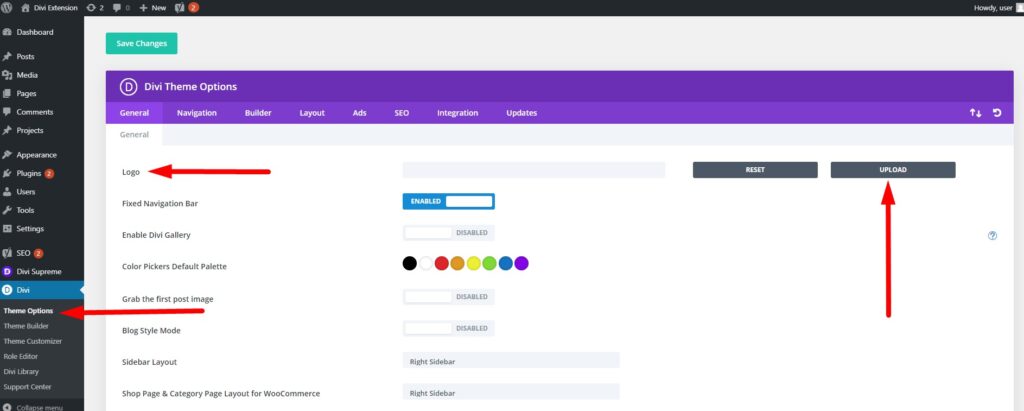Open the Howdy, user account menu
Screen dimensions: 1024x411
tap(997, 8)
